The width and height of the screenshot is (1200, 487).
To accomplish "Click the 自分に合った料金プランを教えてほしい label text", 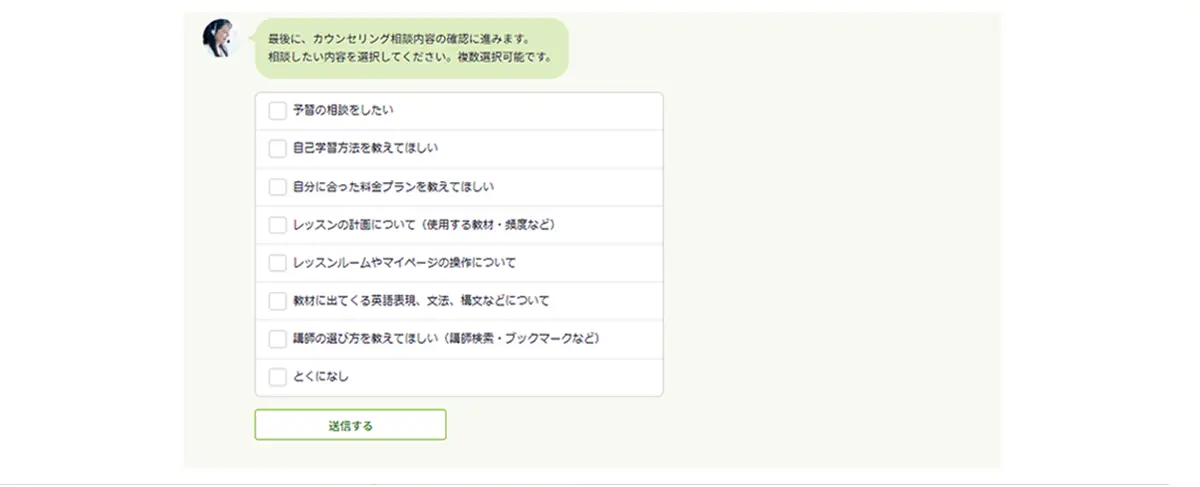I will click(394, 187).
